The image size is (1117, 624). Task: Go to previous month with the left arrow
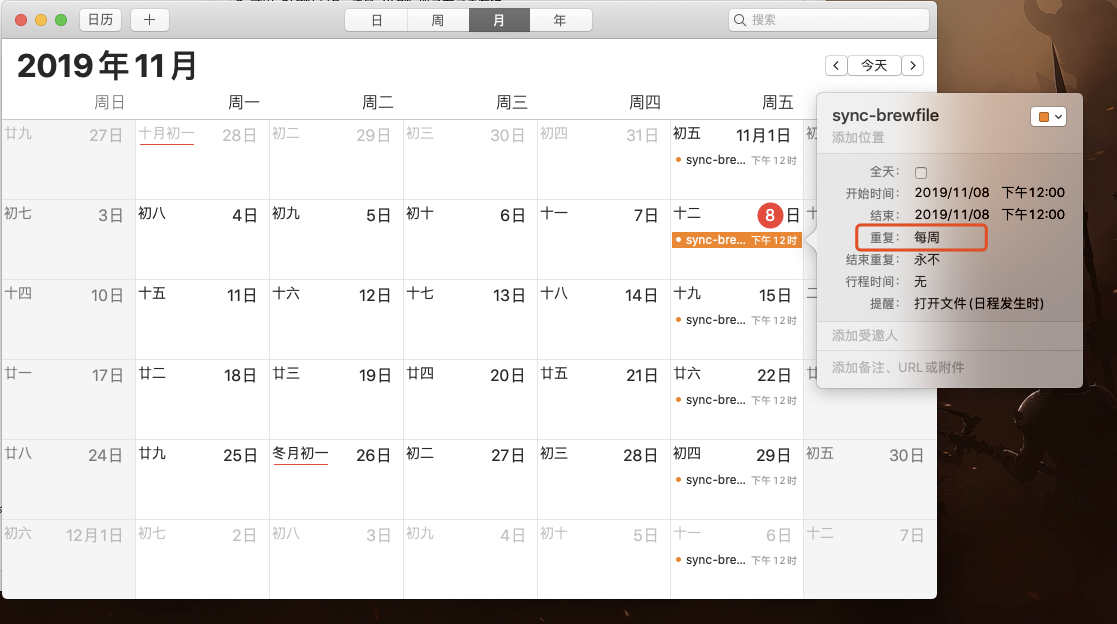pyautogui.click(x=836, y=65)
